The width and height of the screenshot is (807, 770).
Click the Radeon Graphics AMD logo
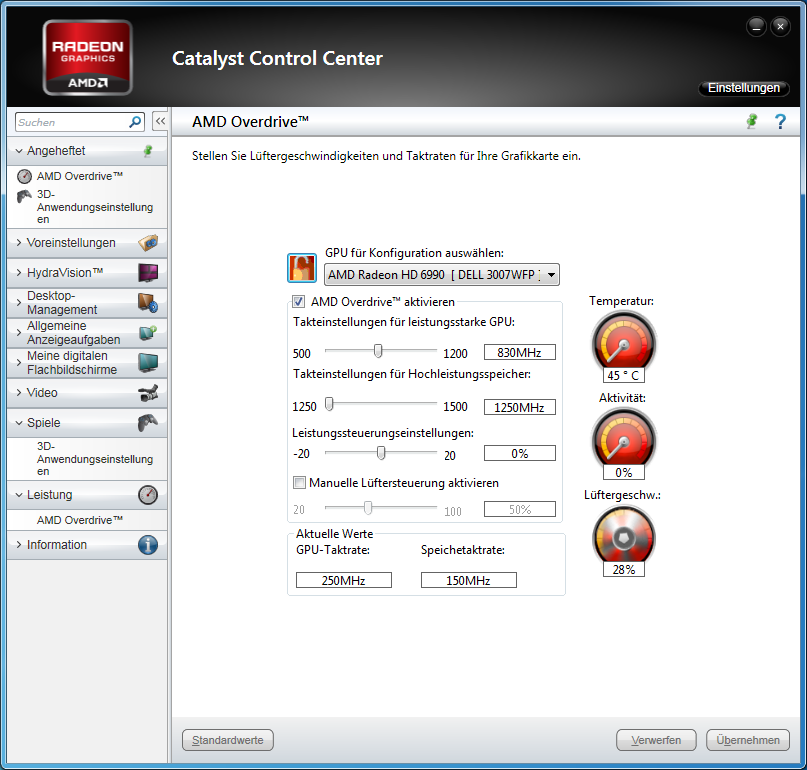tap(87, 57)
